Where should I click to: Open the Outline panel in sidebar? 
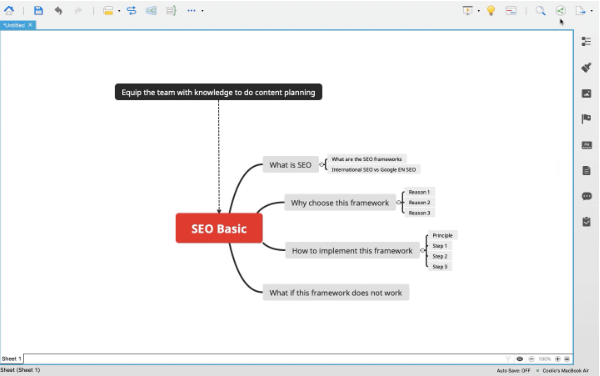586,41
